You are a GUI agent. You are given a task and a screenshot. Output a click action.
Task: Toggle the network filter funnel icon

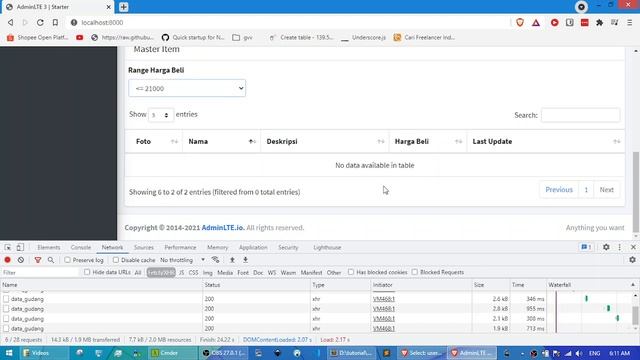click(x=38, y=260)
